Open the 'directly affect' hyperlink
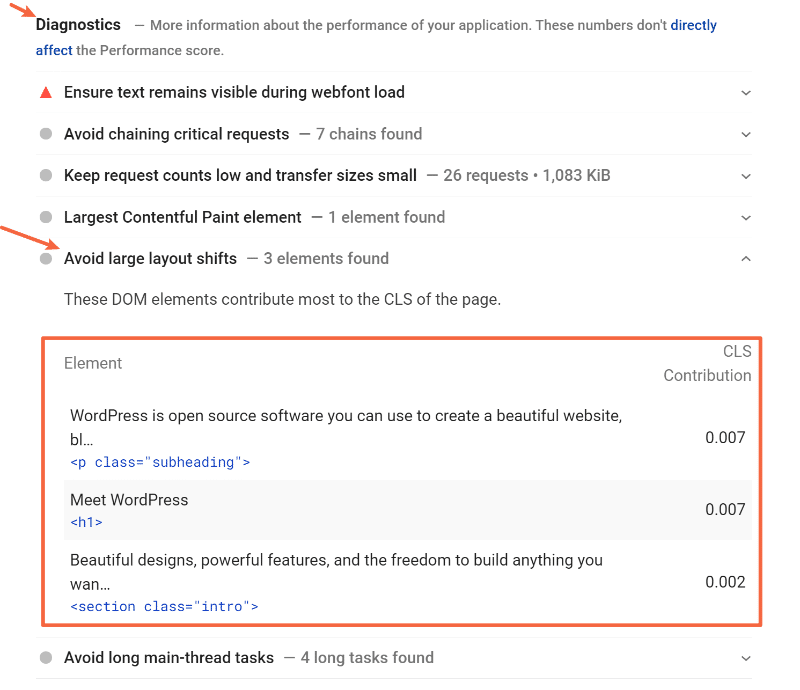The height and width of the screenshot is (690, 800). pos(693,25)
